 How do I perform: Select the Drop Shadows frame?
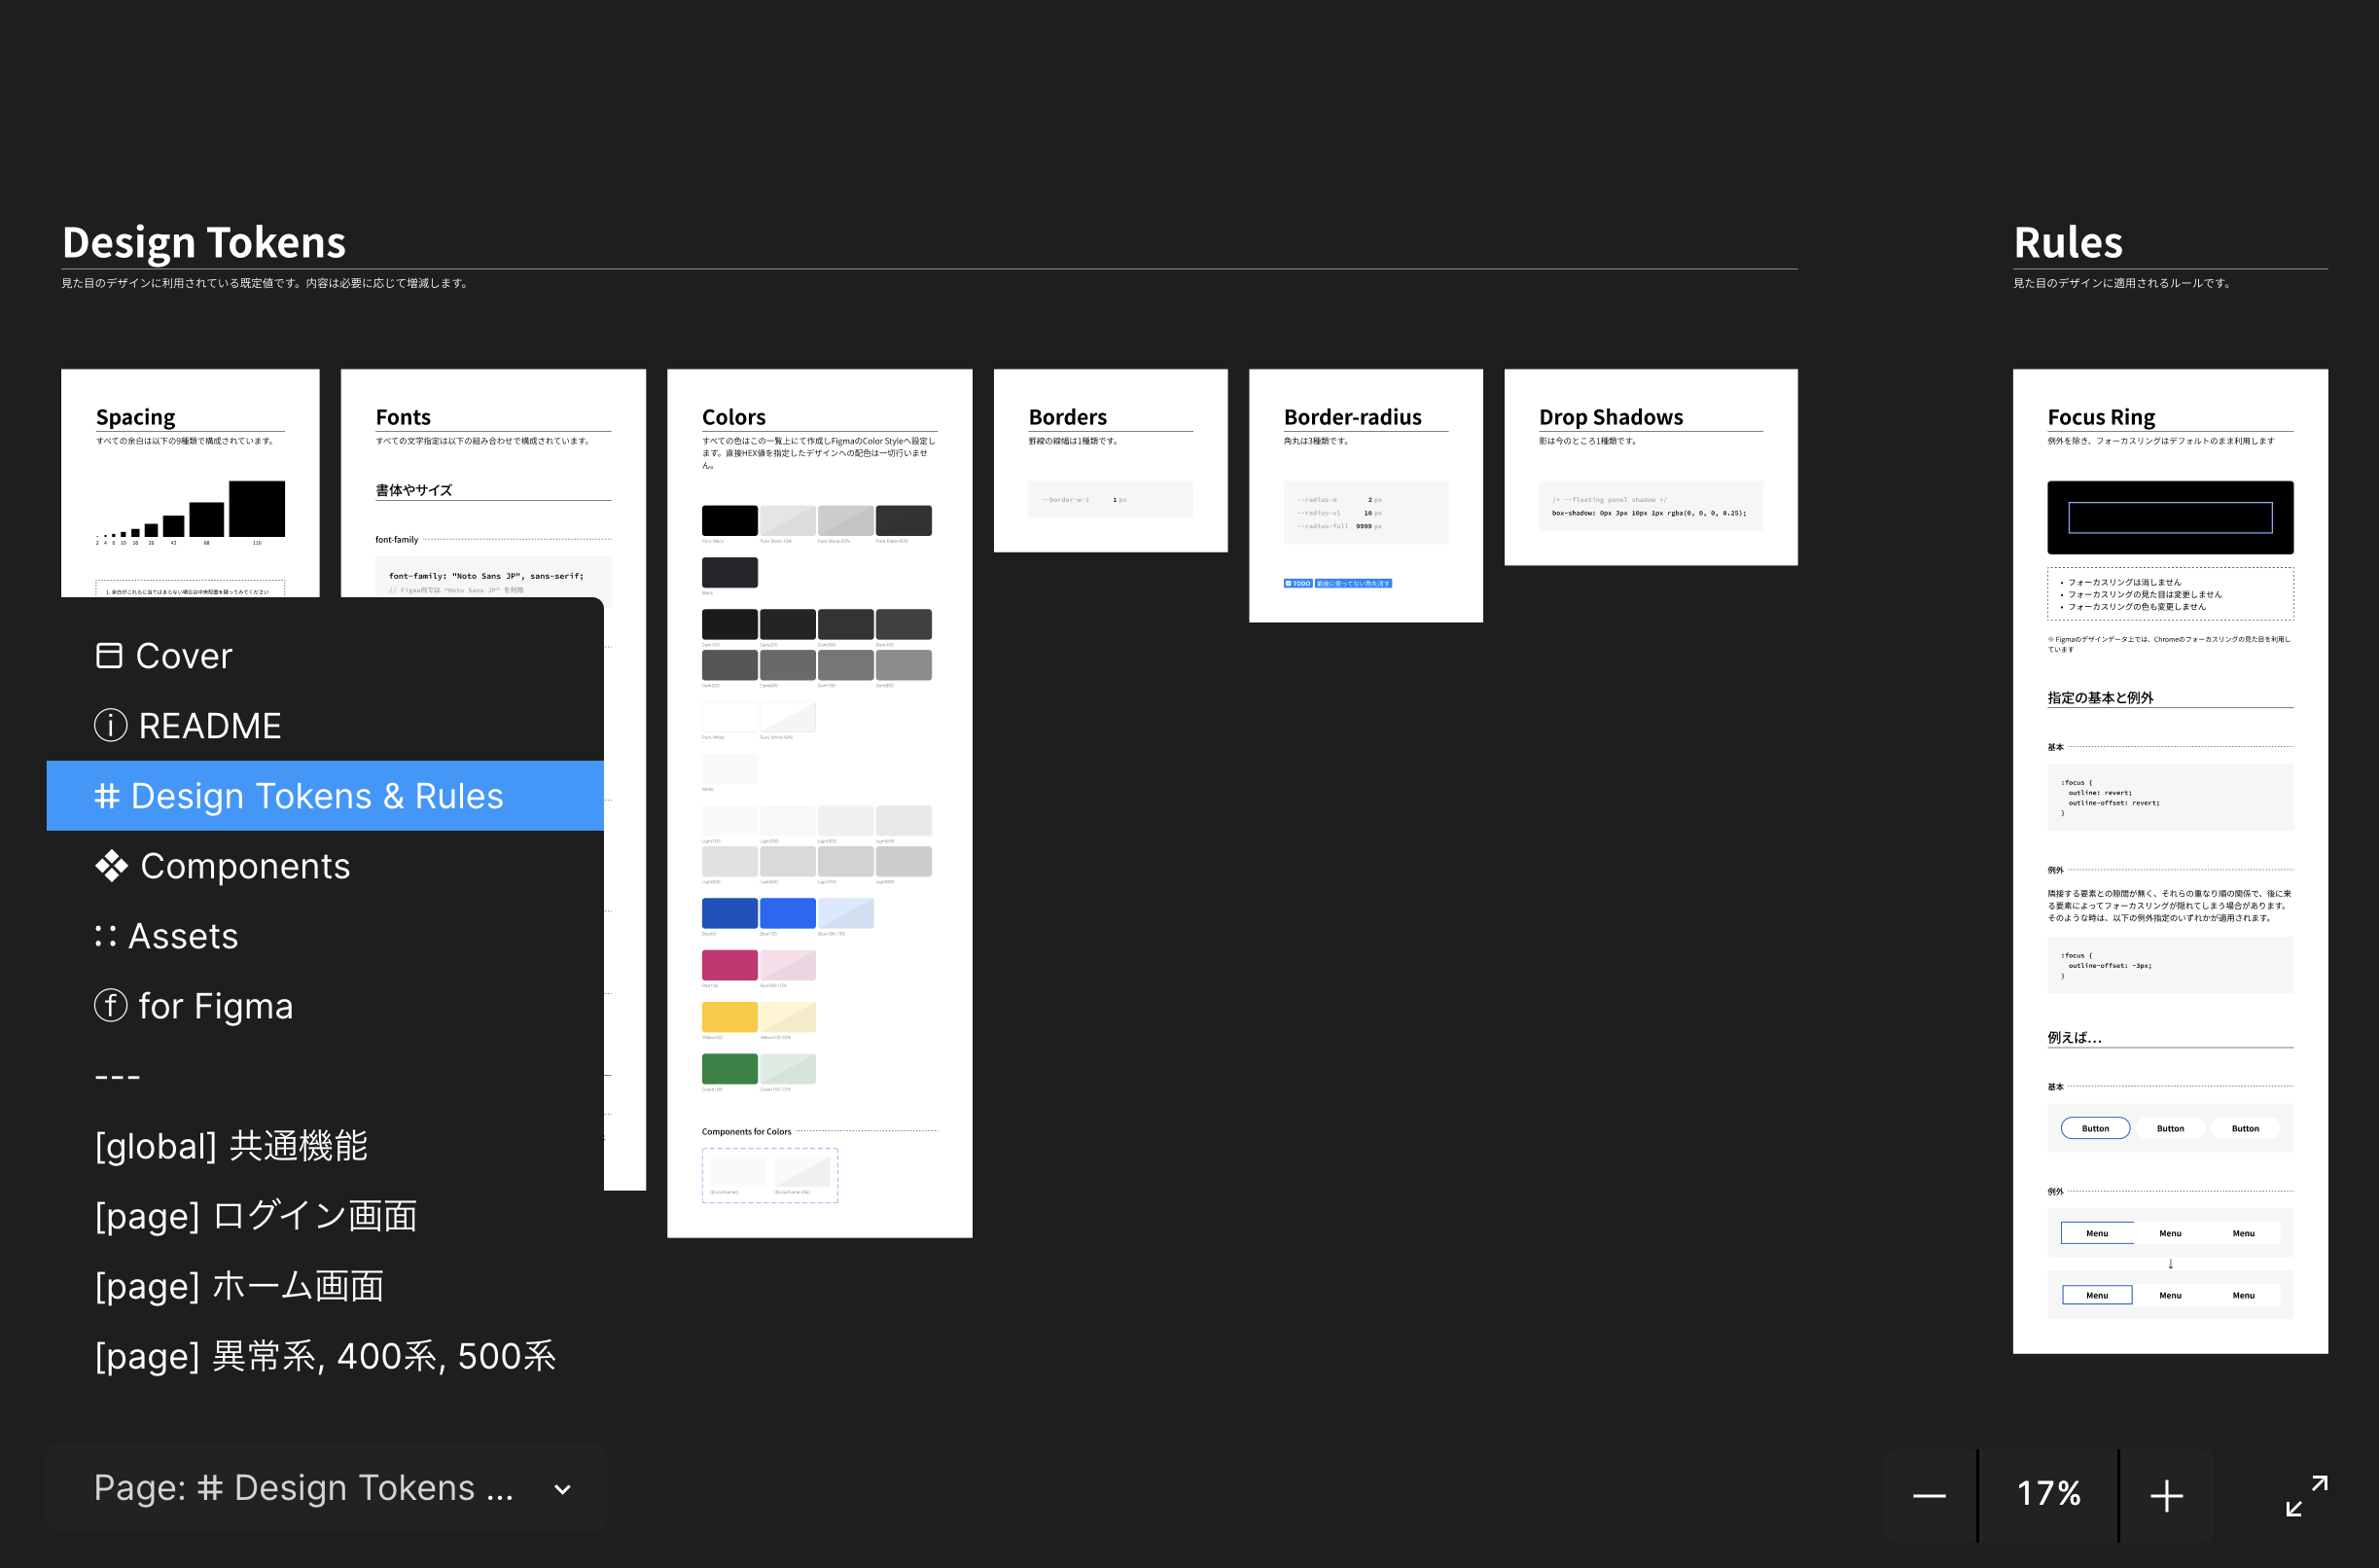click(1650, 467)
